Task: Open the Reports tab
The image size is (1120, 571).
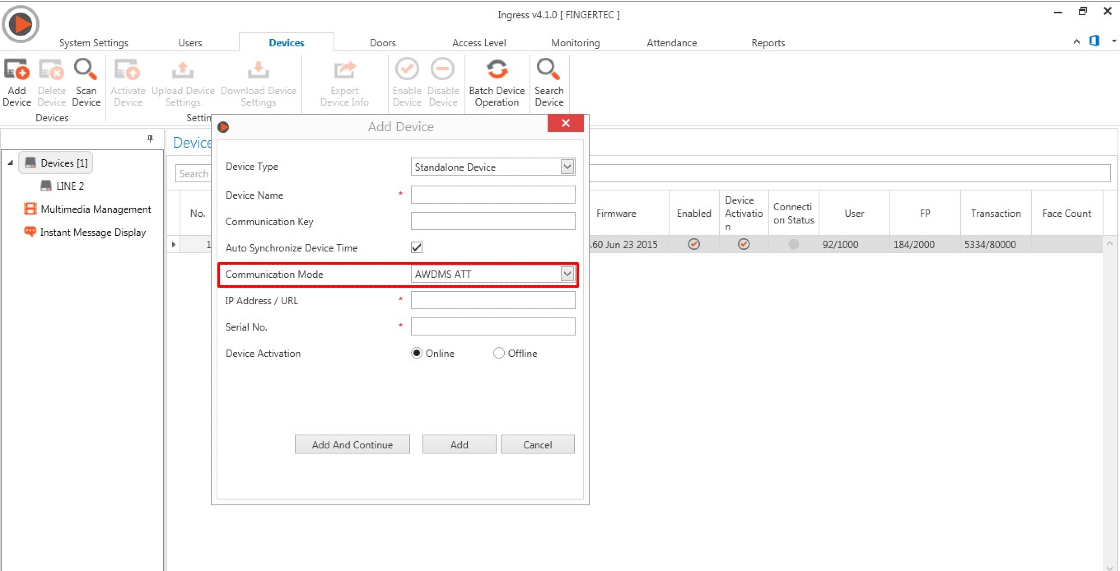Action: coord(769,43)
